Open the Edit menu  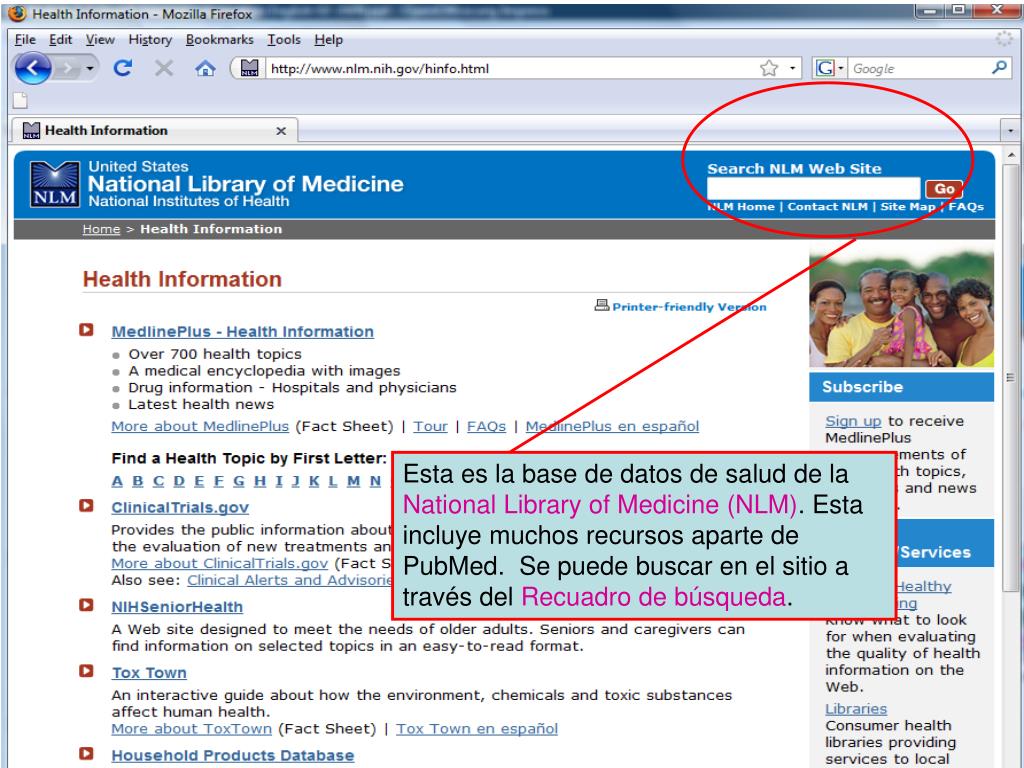(x=60, y=40)
